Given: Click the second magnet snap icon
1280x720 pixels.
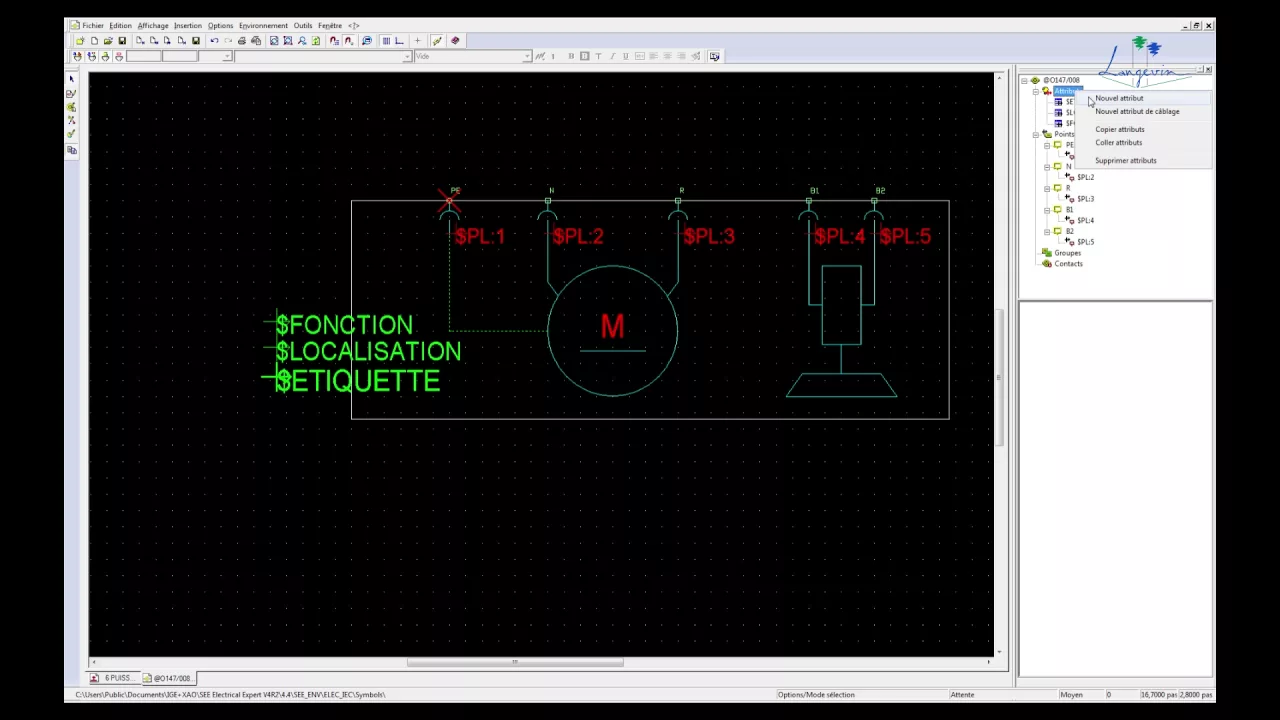Looking at the screenshot, I should tap(349, 41).
